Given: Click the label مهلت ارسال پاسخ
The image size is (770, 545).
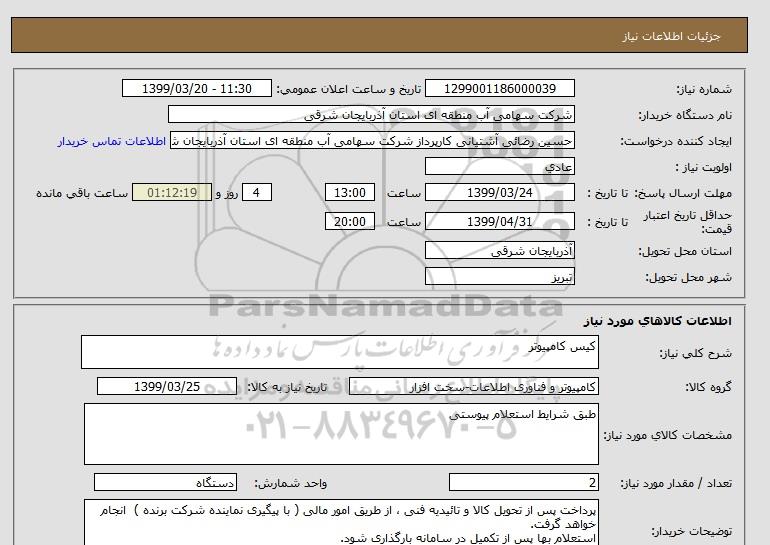Looking at the screenshot, I should (x=682, y=193).
